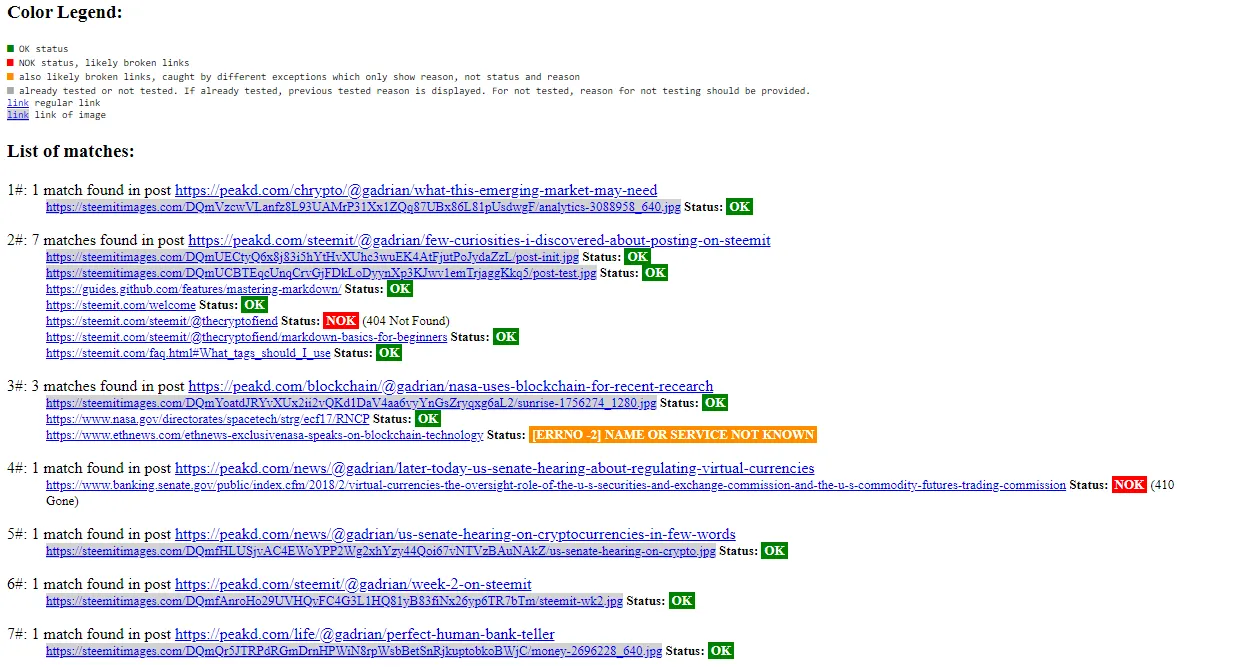The width and height of the screenshot is (1247, 667).
Task: Click the orange broken-links swatch in legend
Action: pyautogui.click(x=11, y=76)
